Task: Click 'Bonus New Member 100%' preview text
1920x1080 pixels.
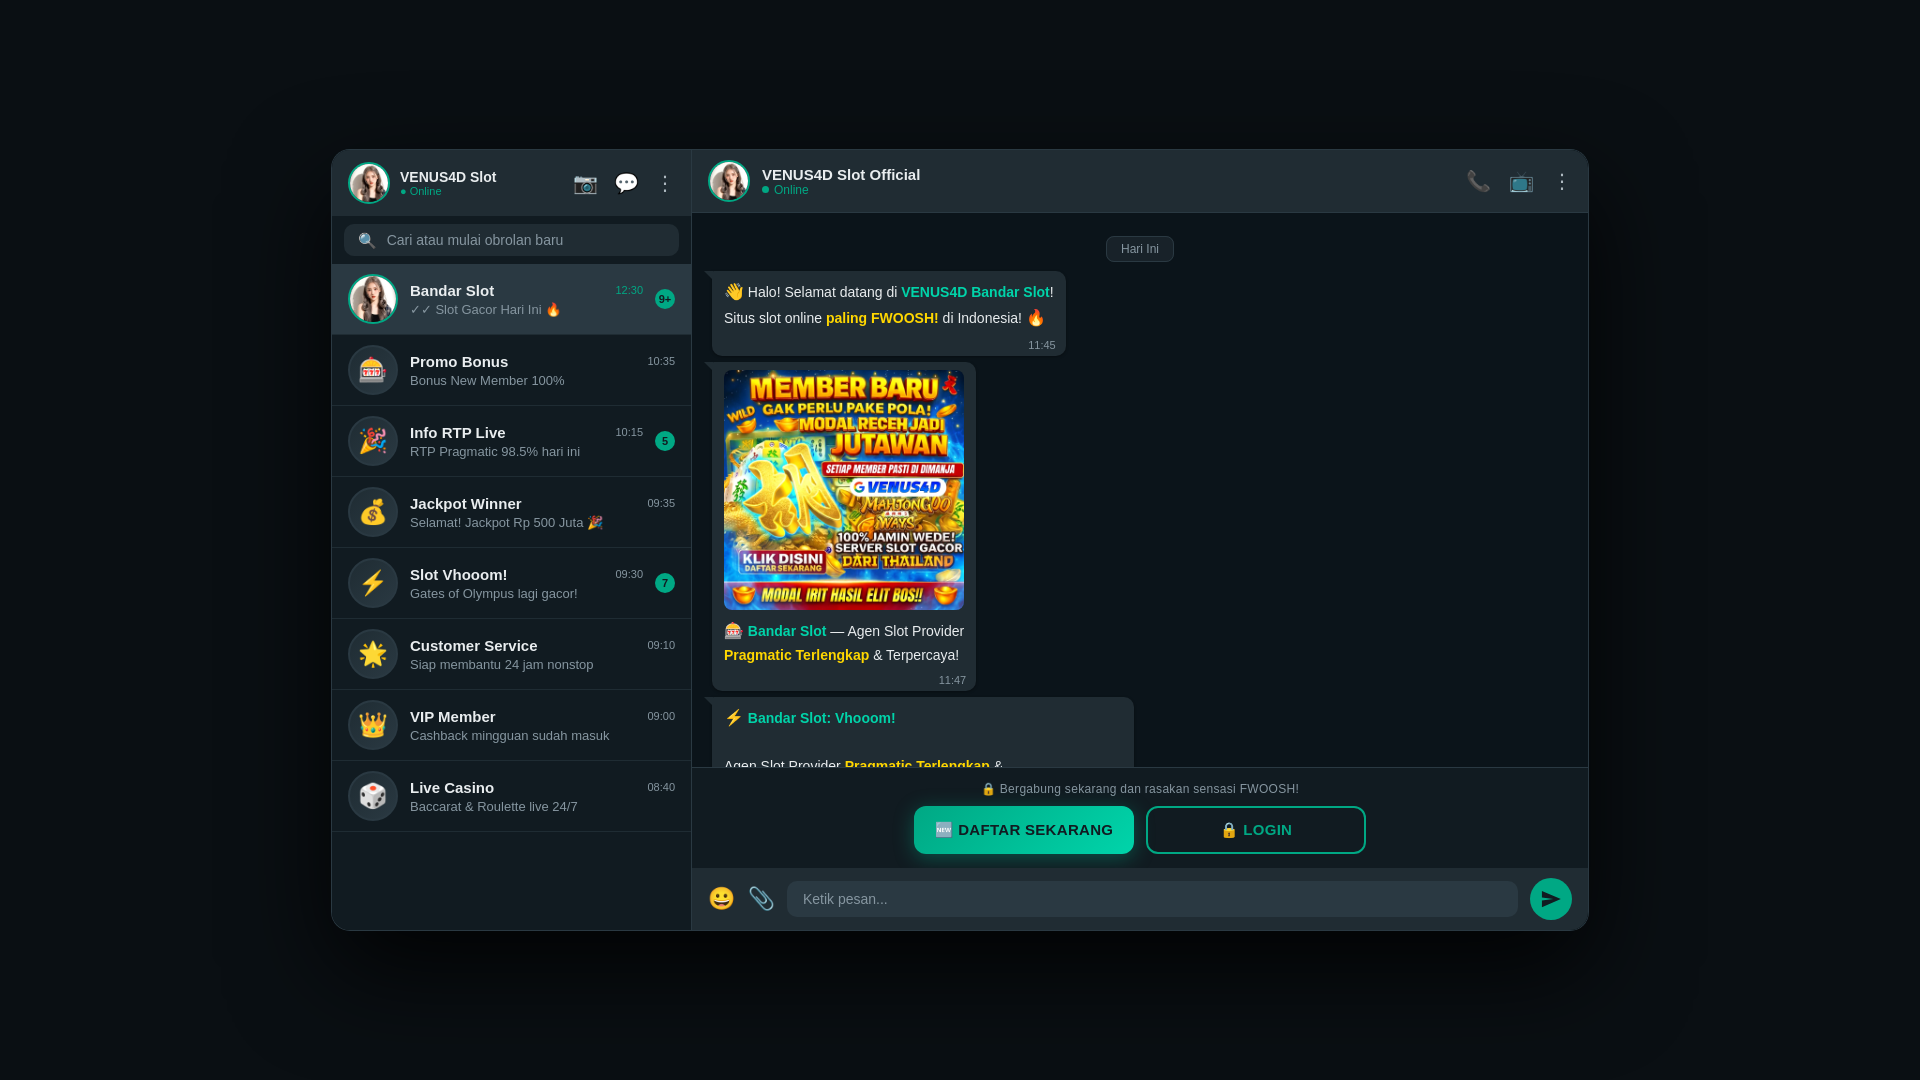Action: click(x=487, y=381)
